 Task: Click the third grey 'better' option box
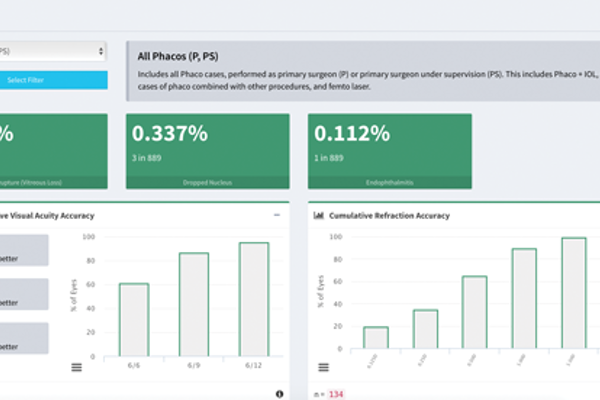pyautogui.click(x=24, y=343)
